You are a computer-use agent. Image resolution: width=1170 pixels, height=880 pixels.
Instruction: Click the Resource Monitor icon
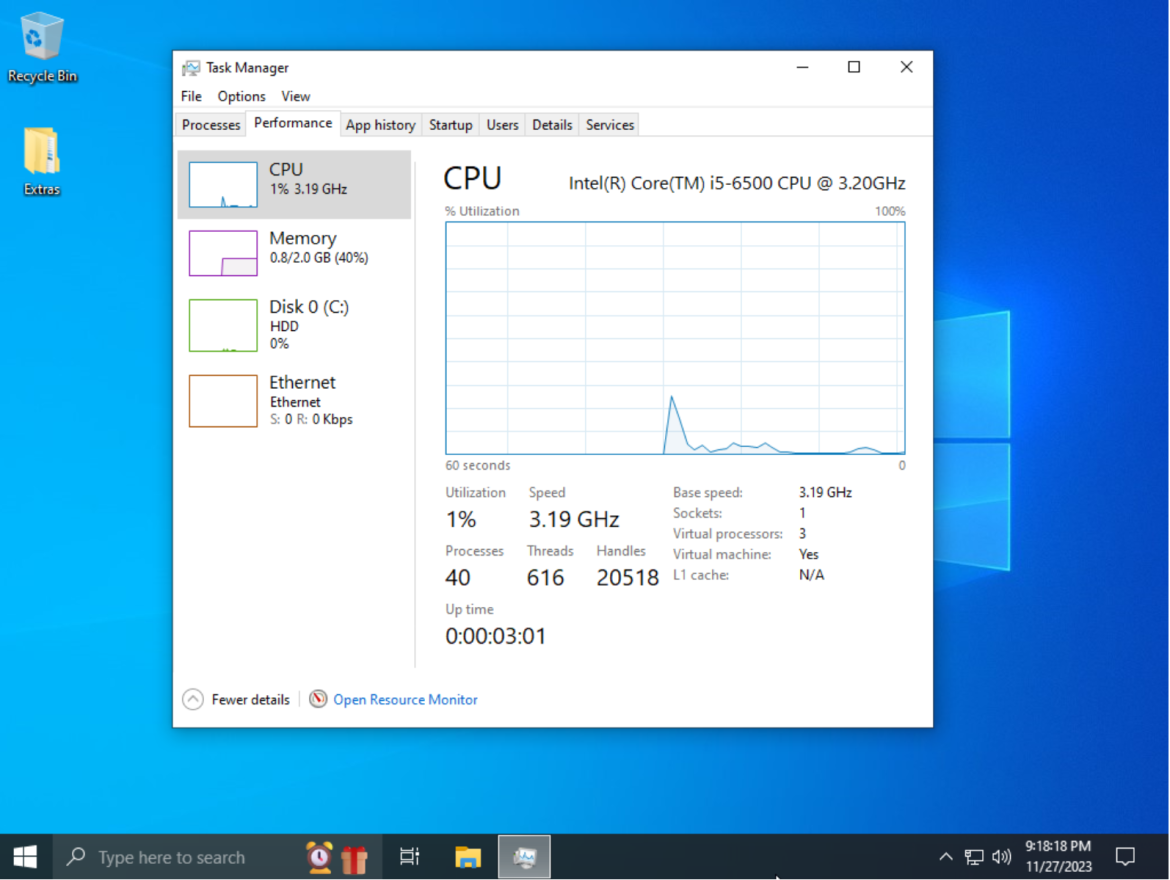coord(318,699)
